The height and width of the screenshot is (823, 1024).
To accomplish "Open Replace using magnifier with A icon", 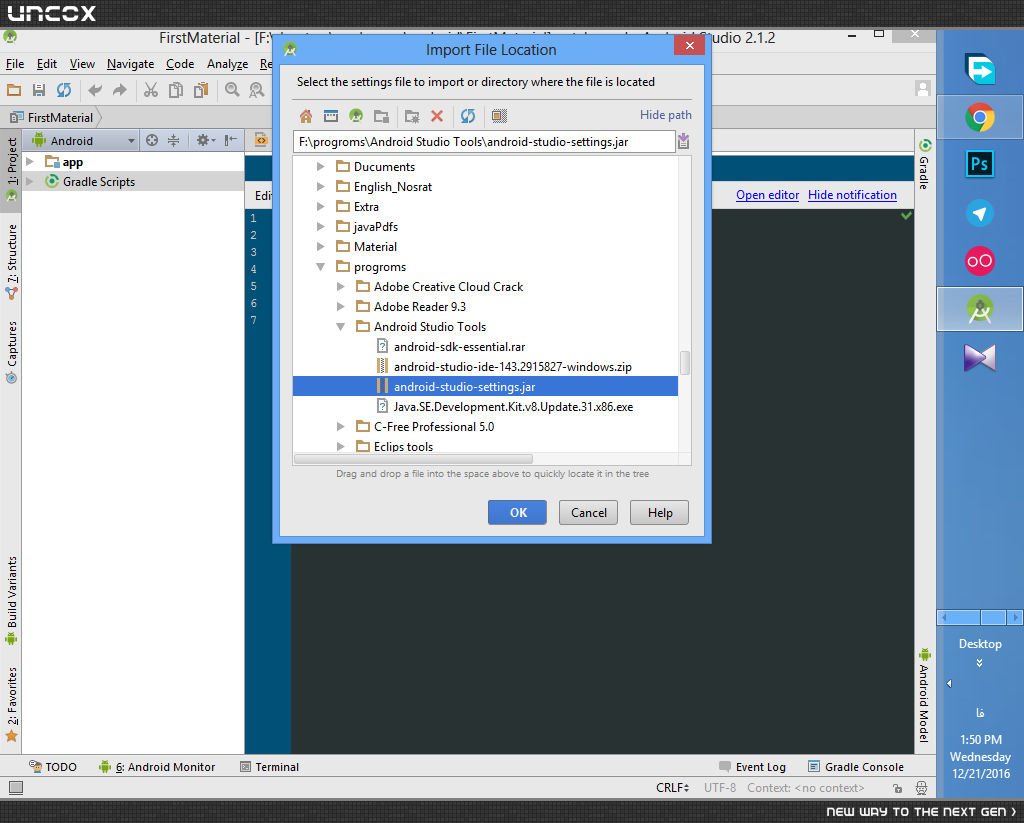I will 257,90.
